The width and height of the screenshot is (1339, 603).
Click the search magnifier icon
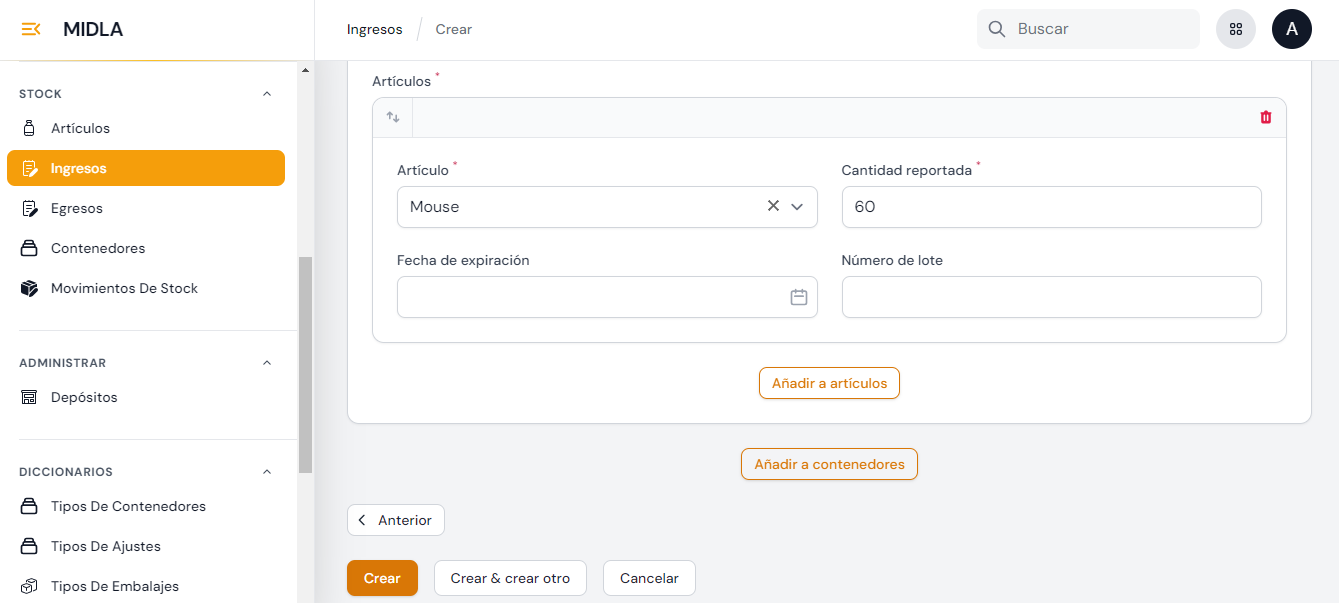pos(996,29)
